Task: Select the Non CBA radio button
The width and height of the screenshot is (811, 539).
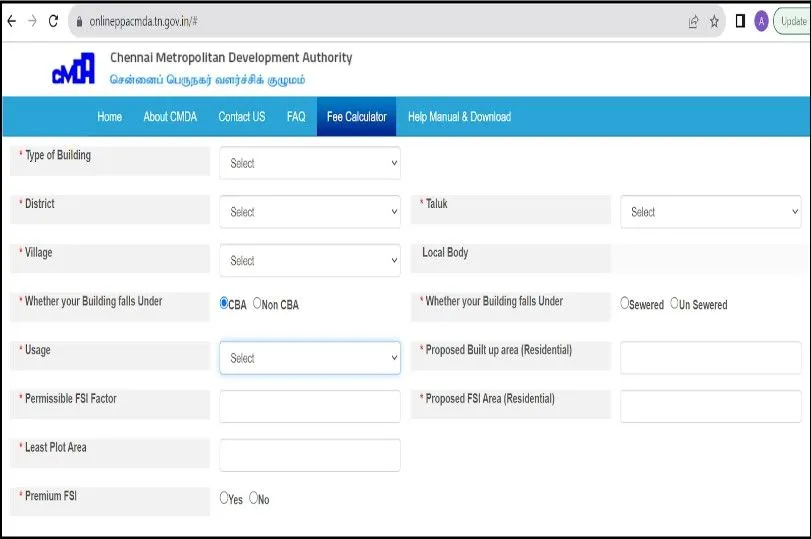Action: click(258, 303)
